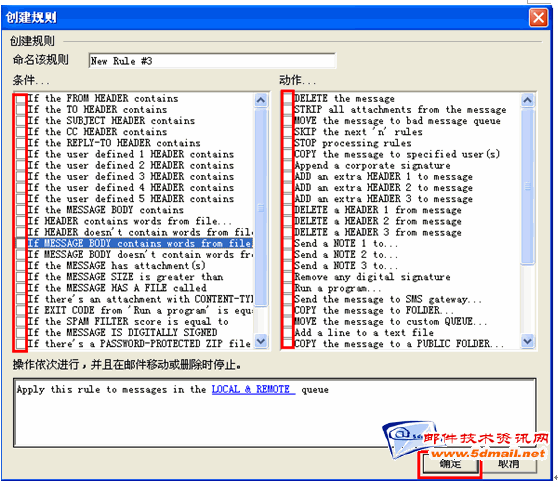Tick 'Run a program...' action checkbox

click(x=288, y=288)
